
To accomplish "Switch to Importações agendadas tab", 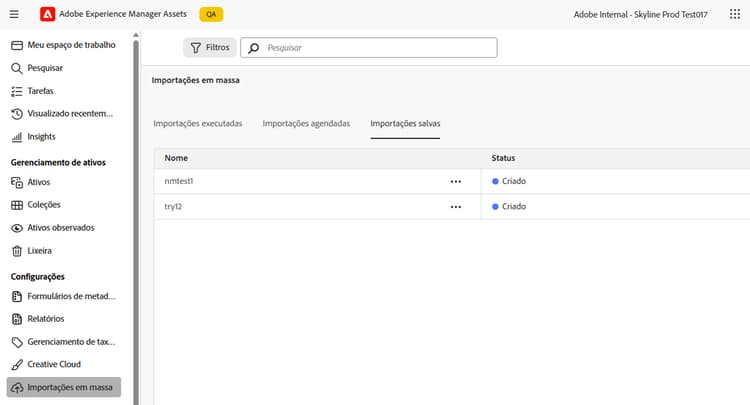I will [306, 123].
